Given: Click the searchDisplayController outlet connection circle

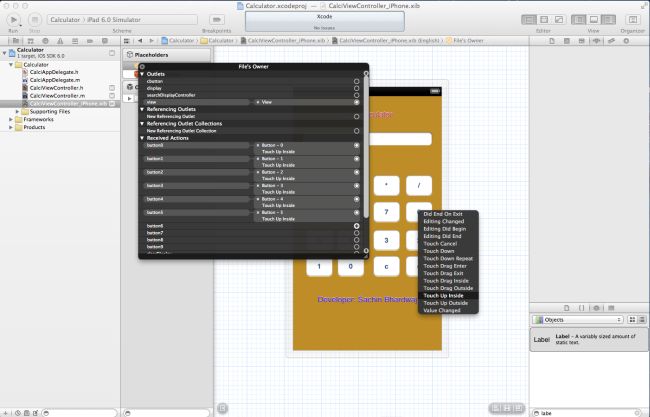Looking at the screenshot, I should (357, 95).
